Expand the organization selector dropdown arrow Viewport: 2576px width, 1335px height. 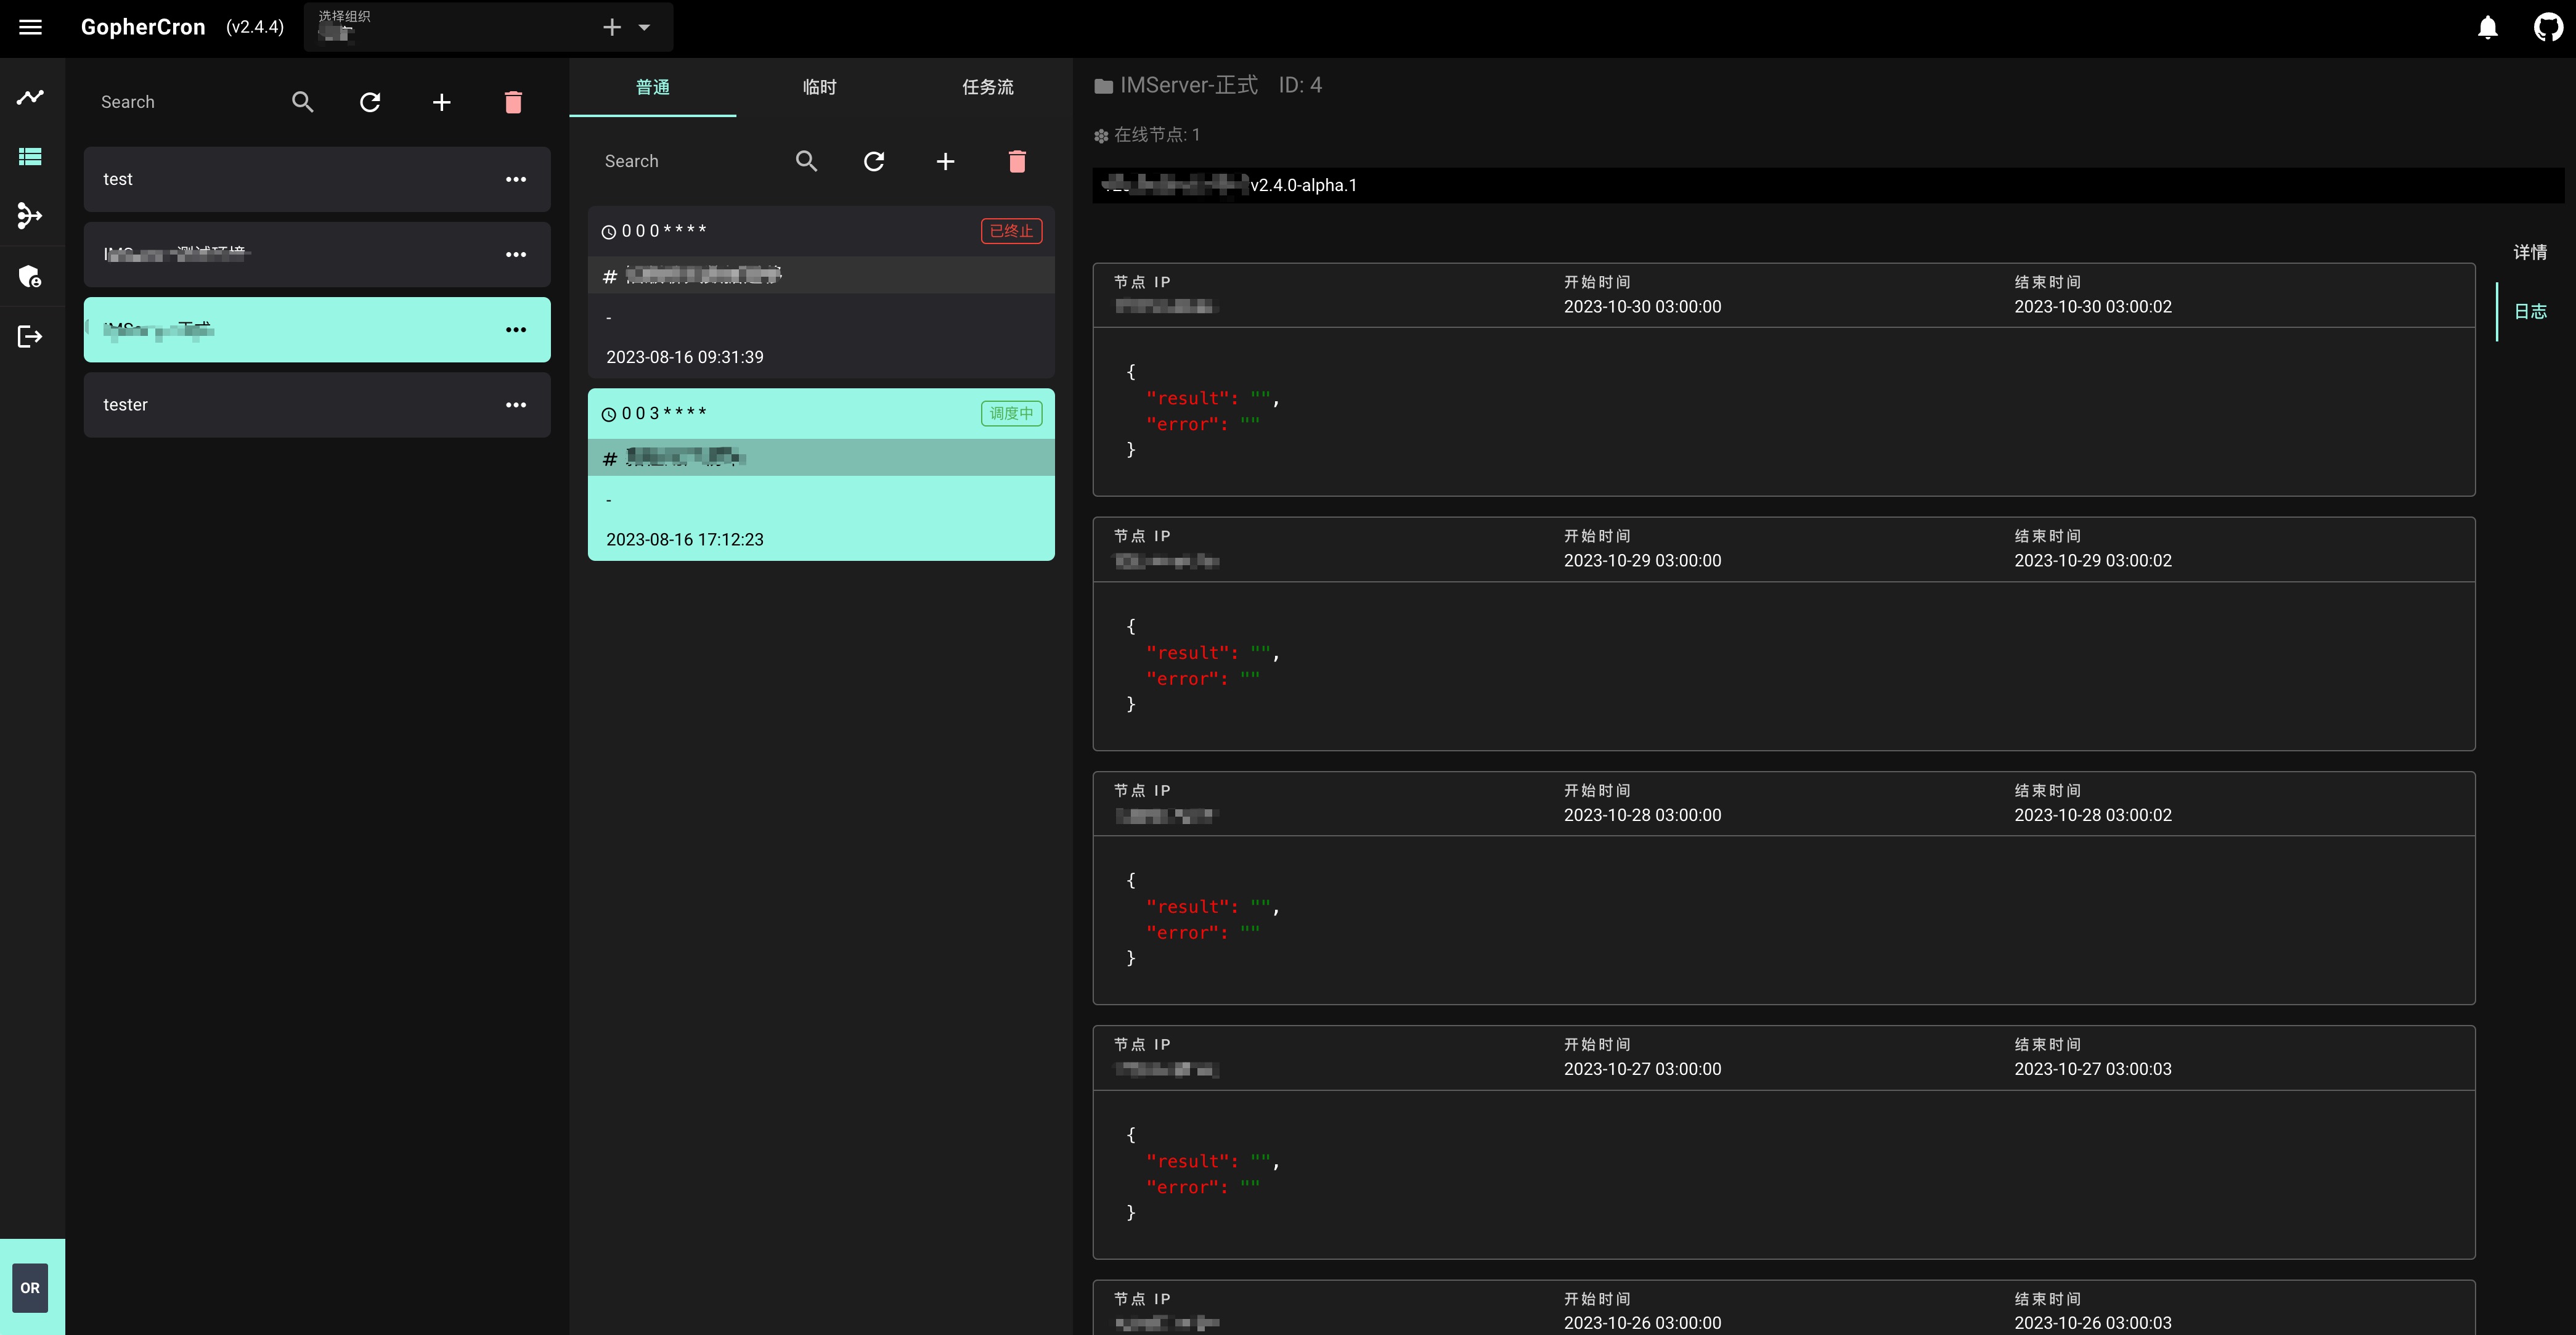645,28
